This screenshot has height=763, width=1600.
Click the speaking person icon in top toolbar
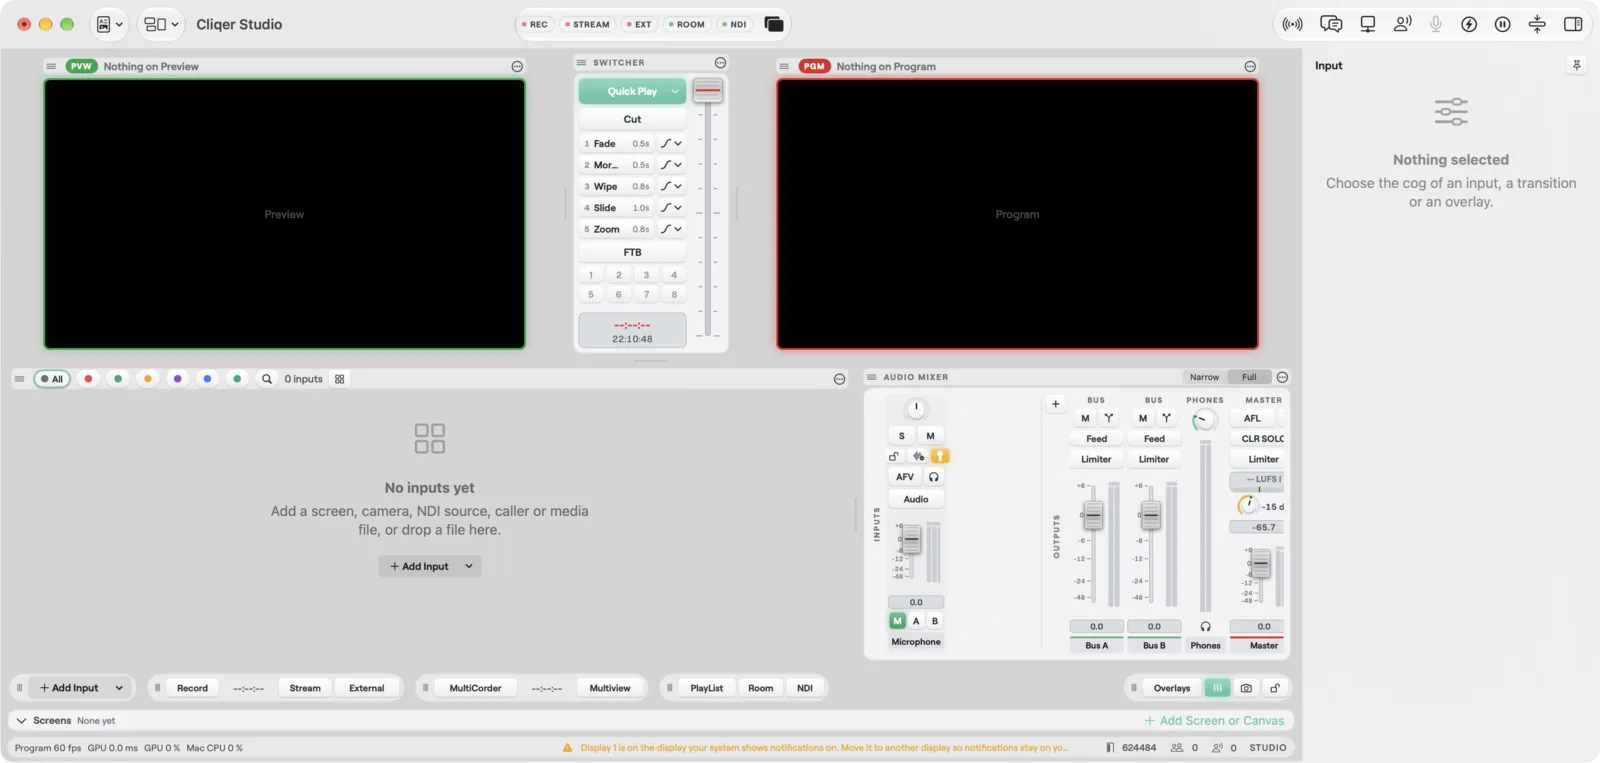(1403, 24)
